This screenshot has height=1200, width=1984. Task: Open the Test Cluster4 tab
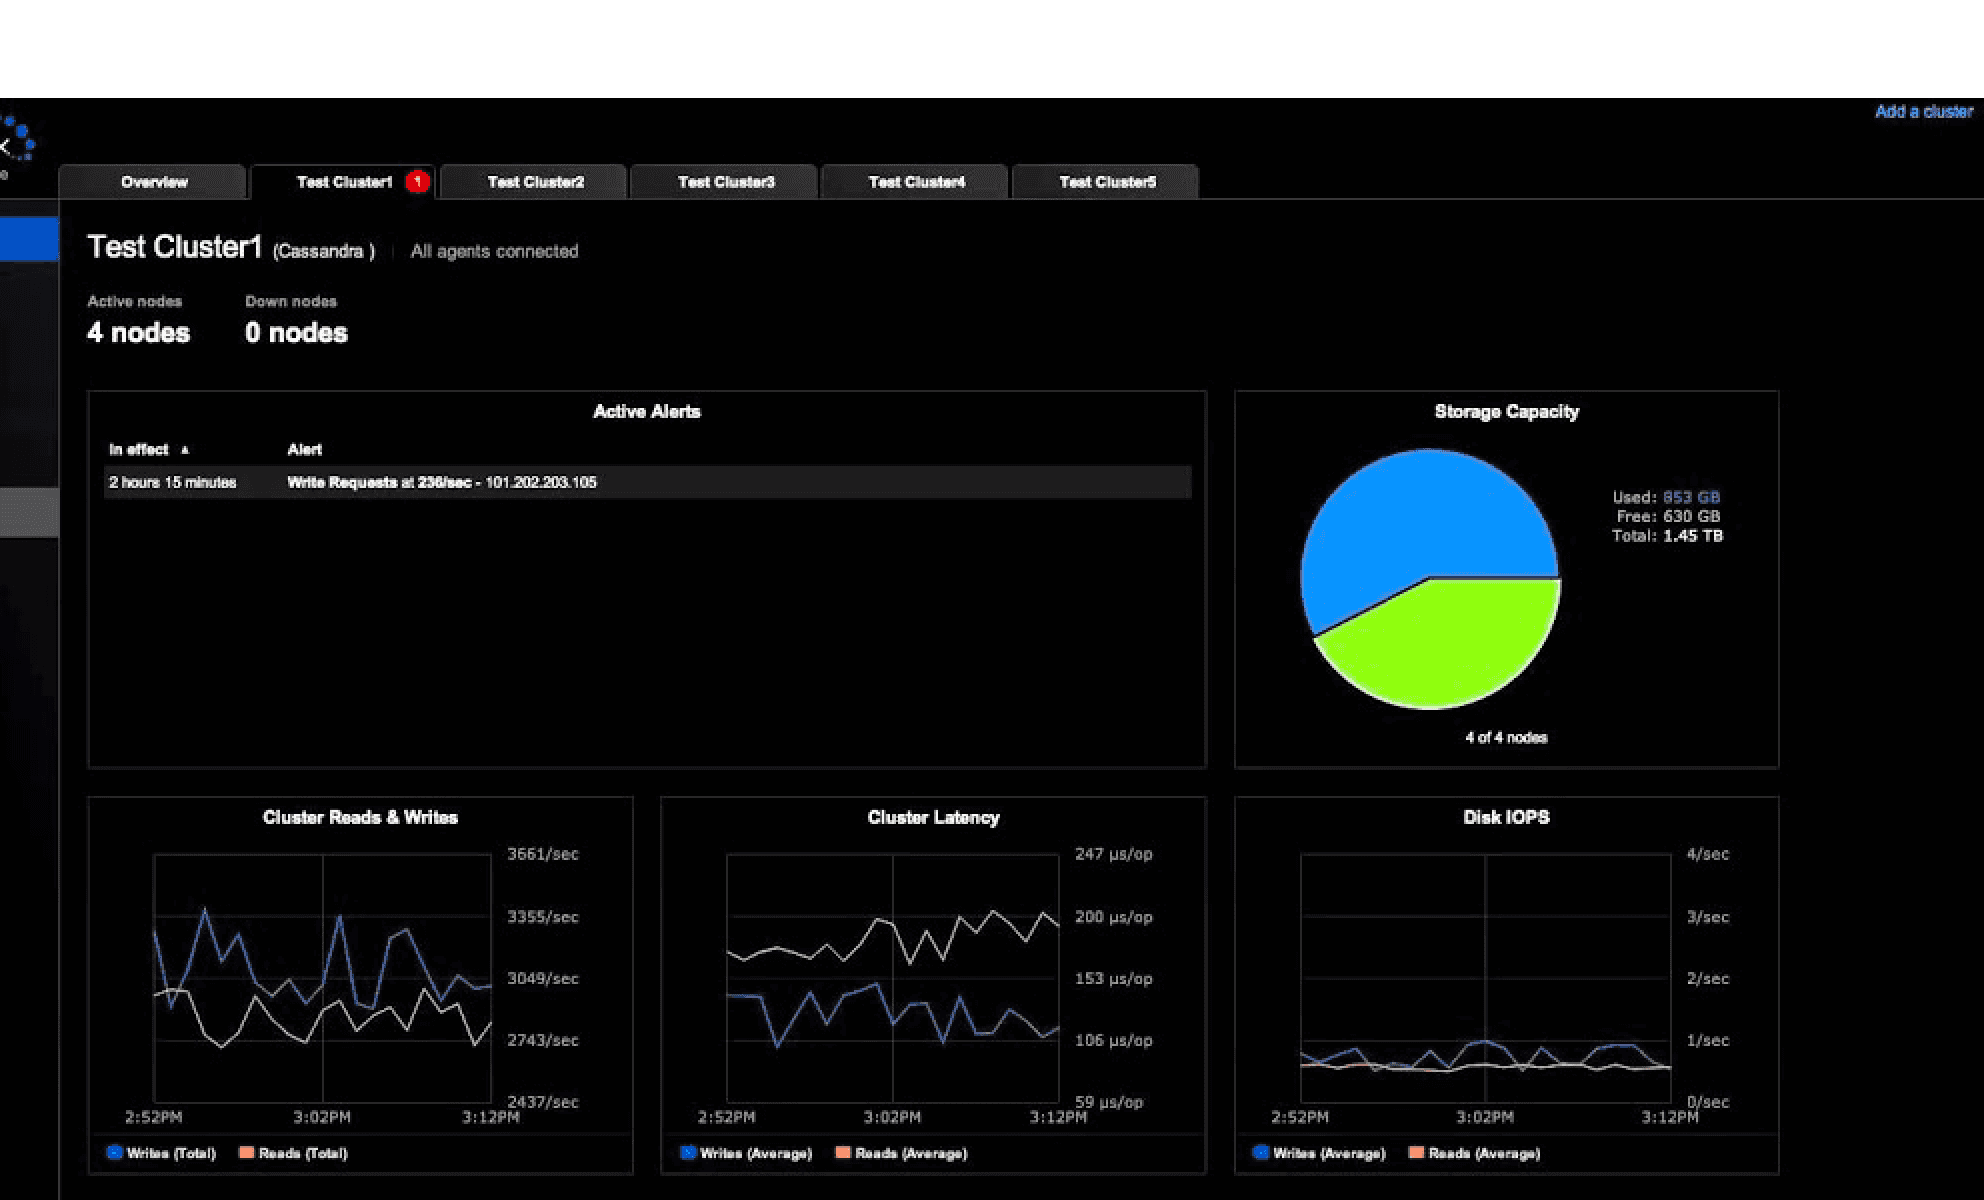(x=916, y=182)
